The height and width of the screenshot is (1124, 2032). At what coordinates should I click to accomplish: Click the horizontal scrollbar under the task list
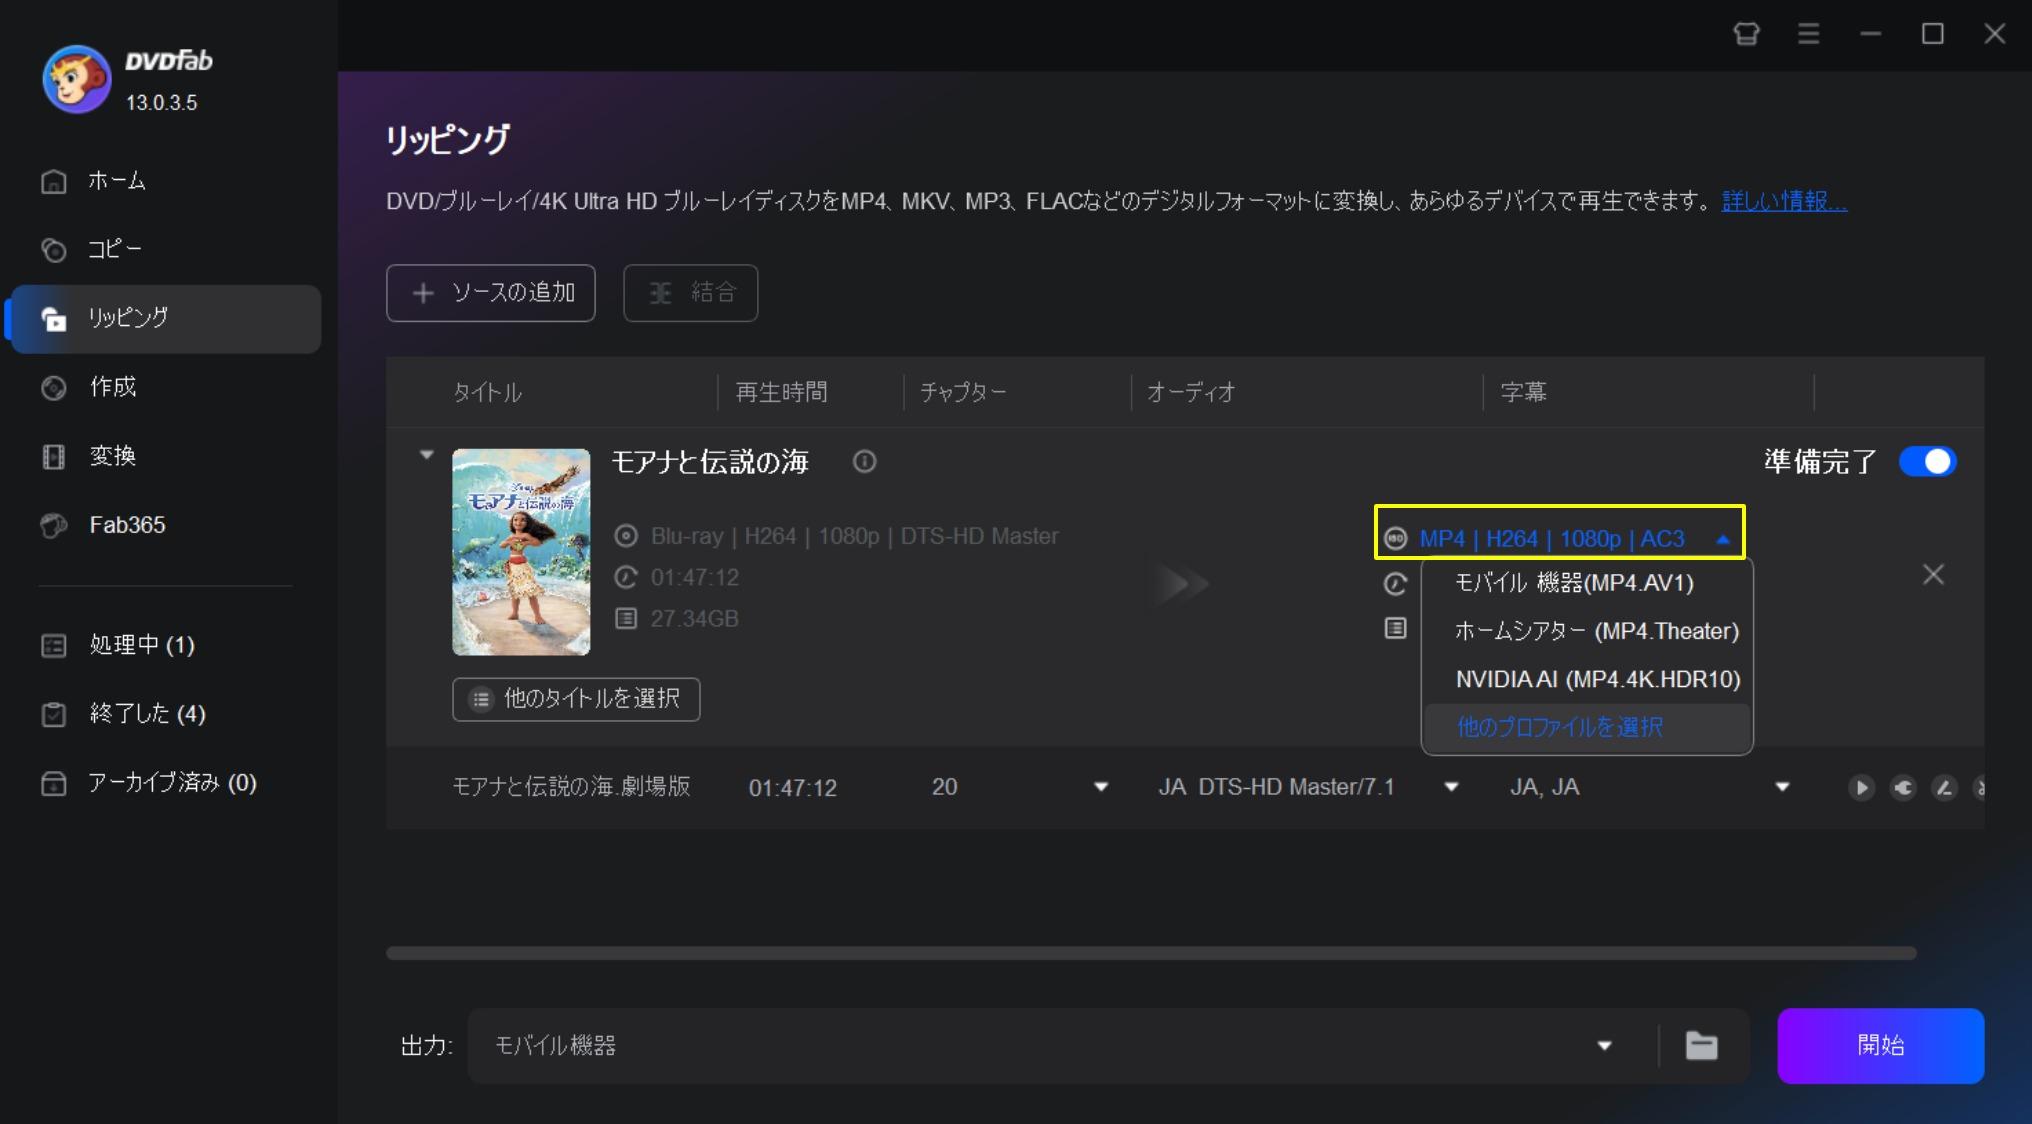pyautogui.click(x=1151, y=953)
